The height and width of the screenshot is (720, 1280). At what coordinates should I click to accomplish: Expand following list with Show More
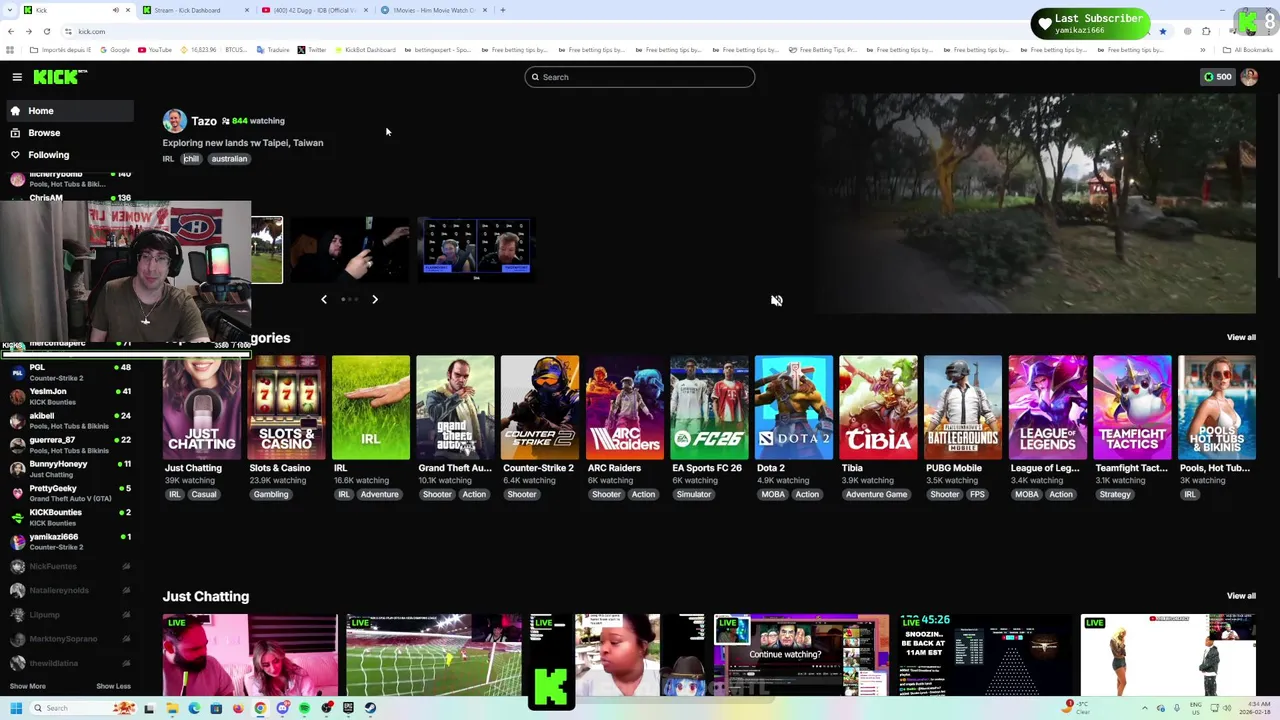pos(28,686)
